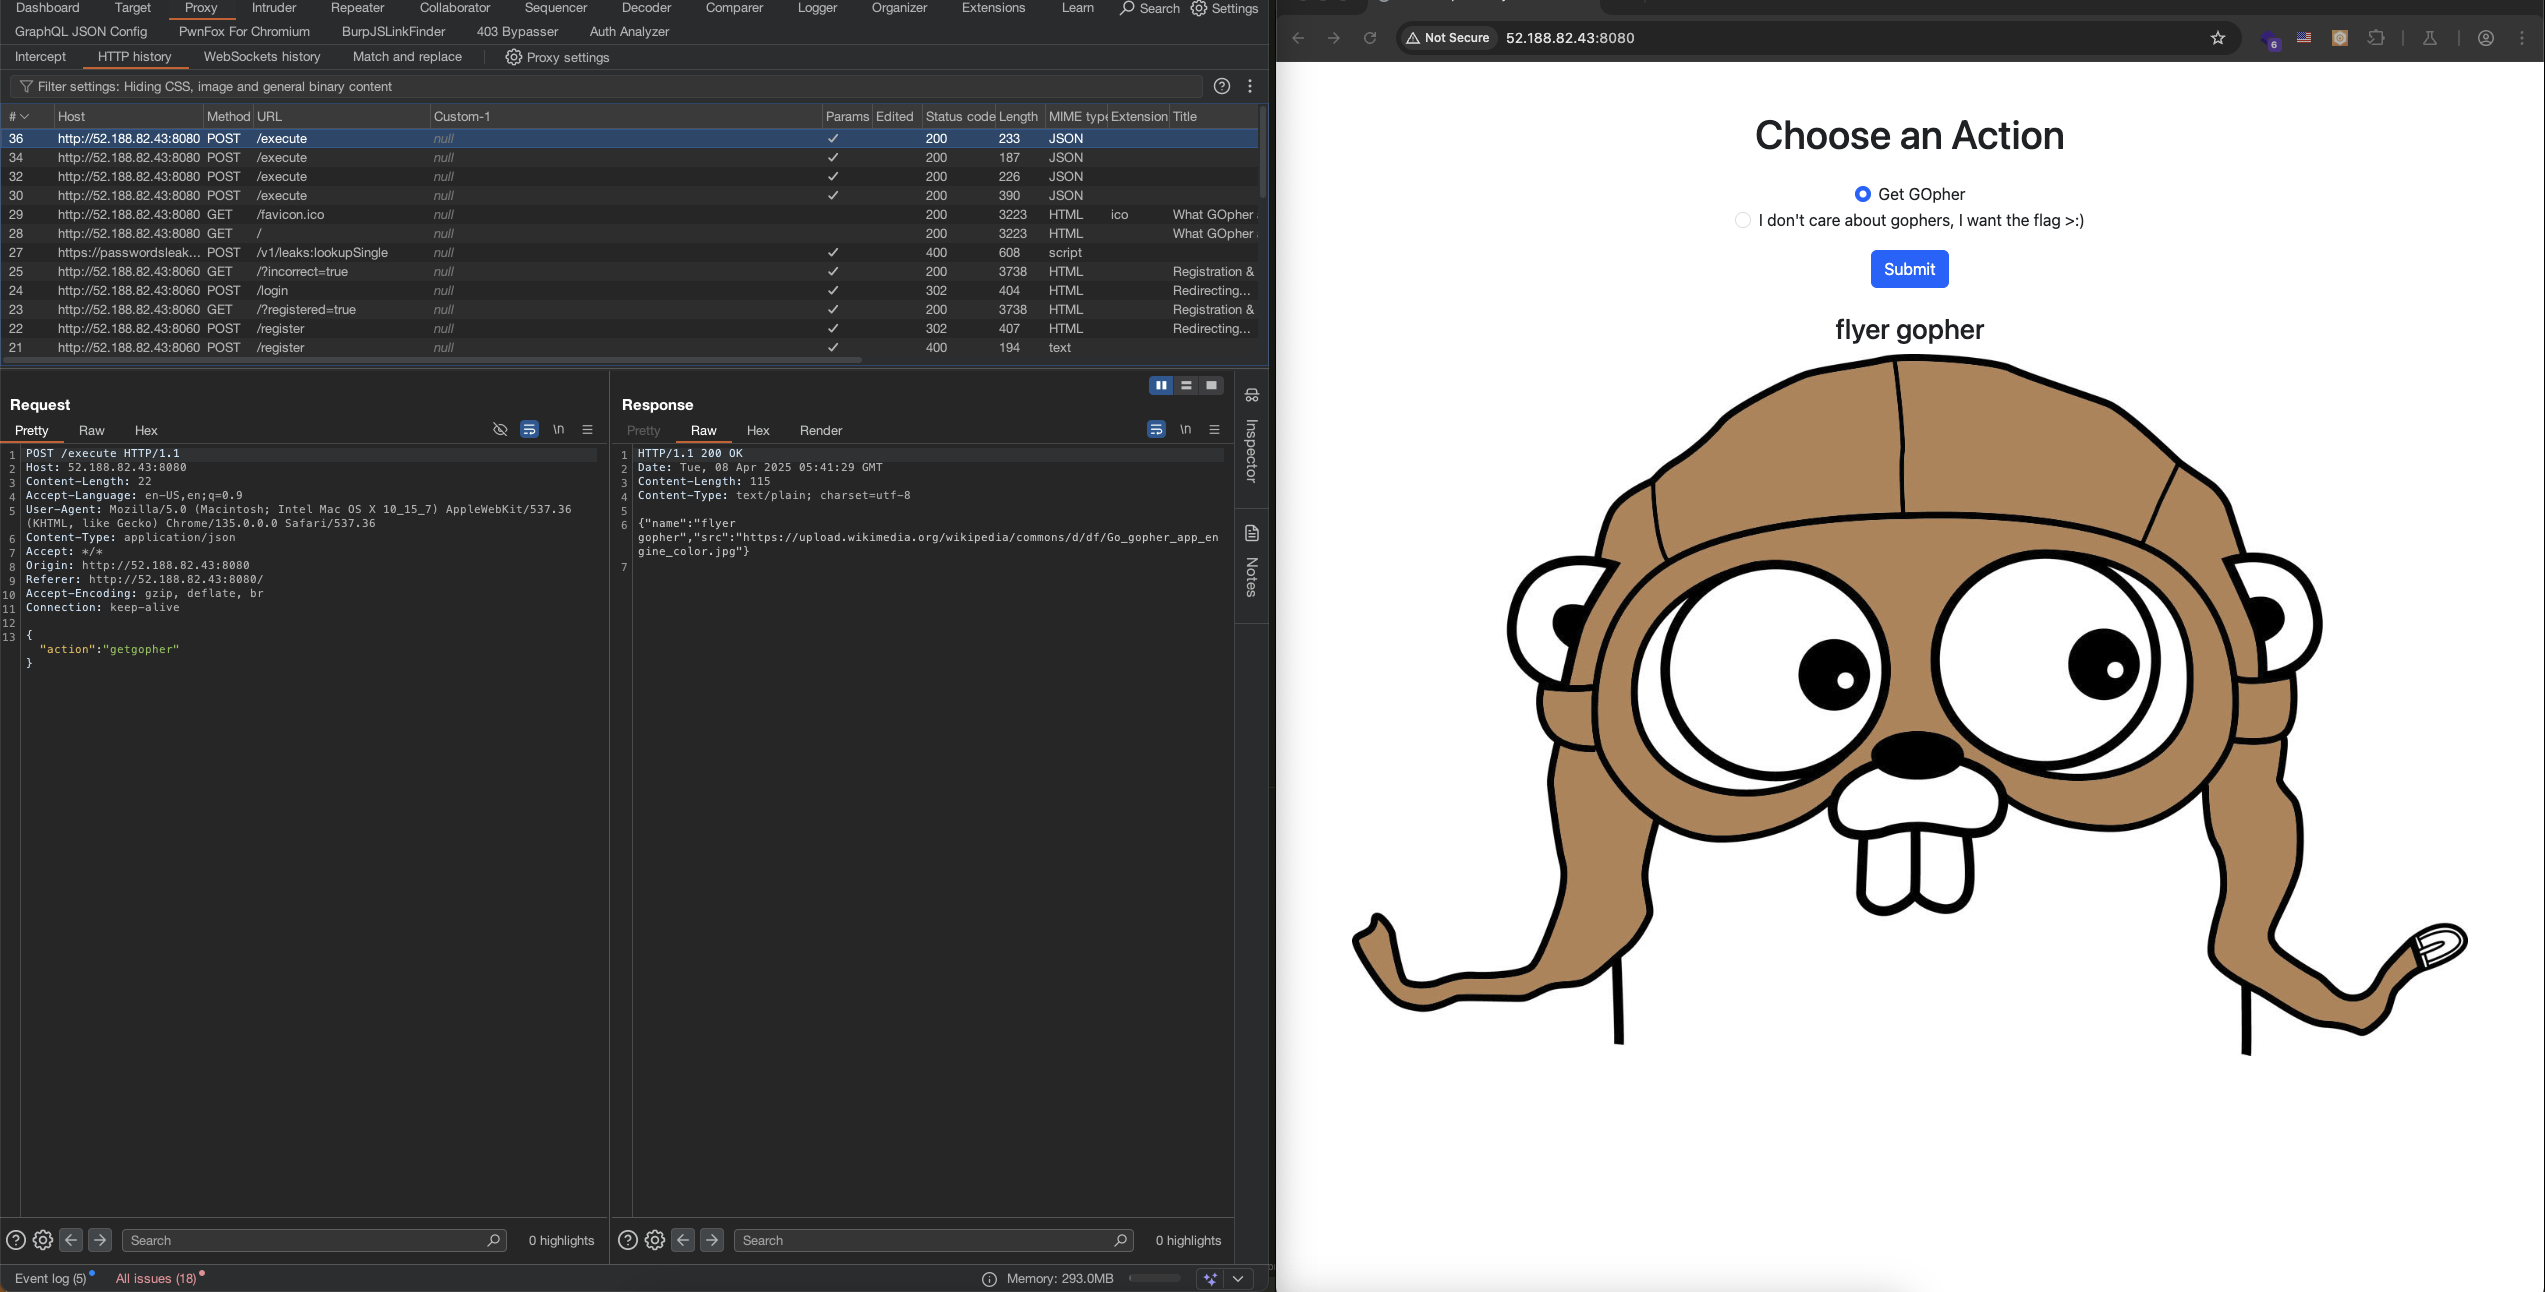Open HTTP history options three-dot menu
2545x1292 pixels.
click(1250, 87)
